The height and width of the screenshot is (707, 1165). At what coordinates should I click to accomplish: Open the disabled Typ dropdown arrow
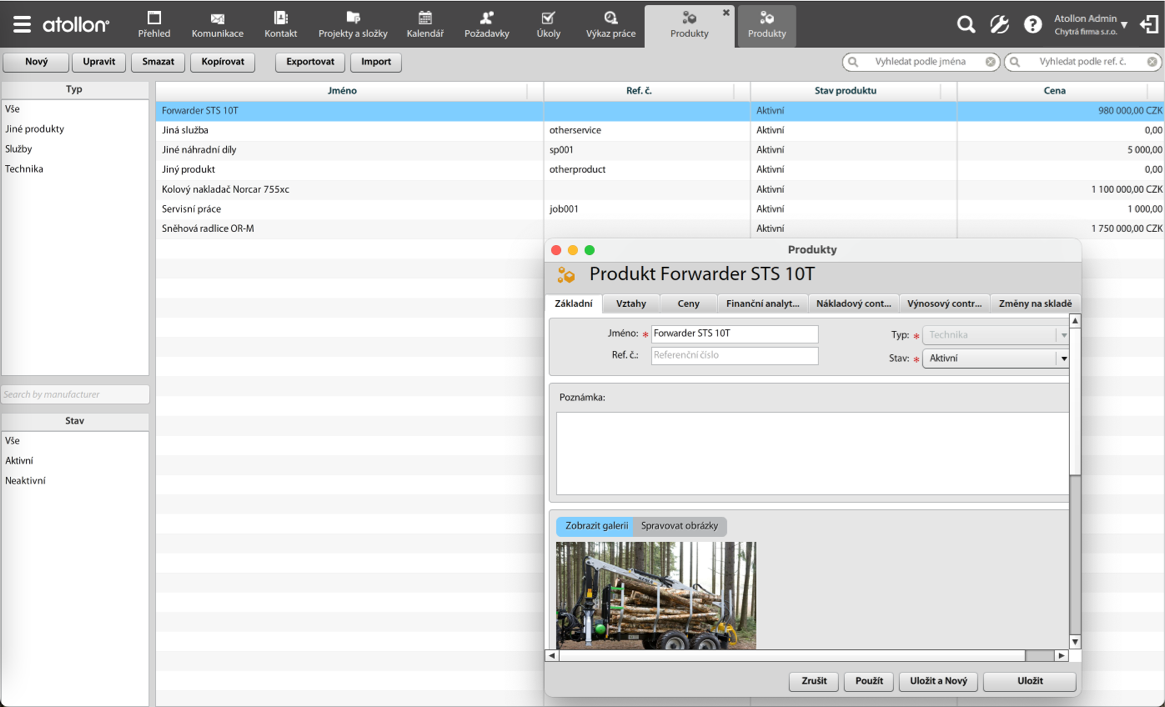(1063, 335)
